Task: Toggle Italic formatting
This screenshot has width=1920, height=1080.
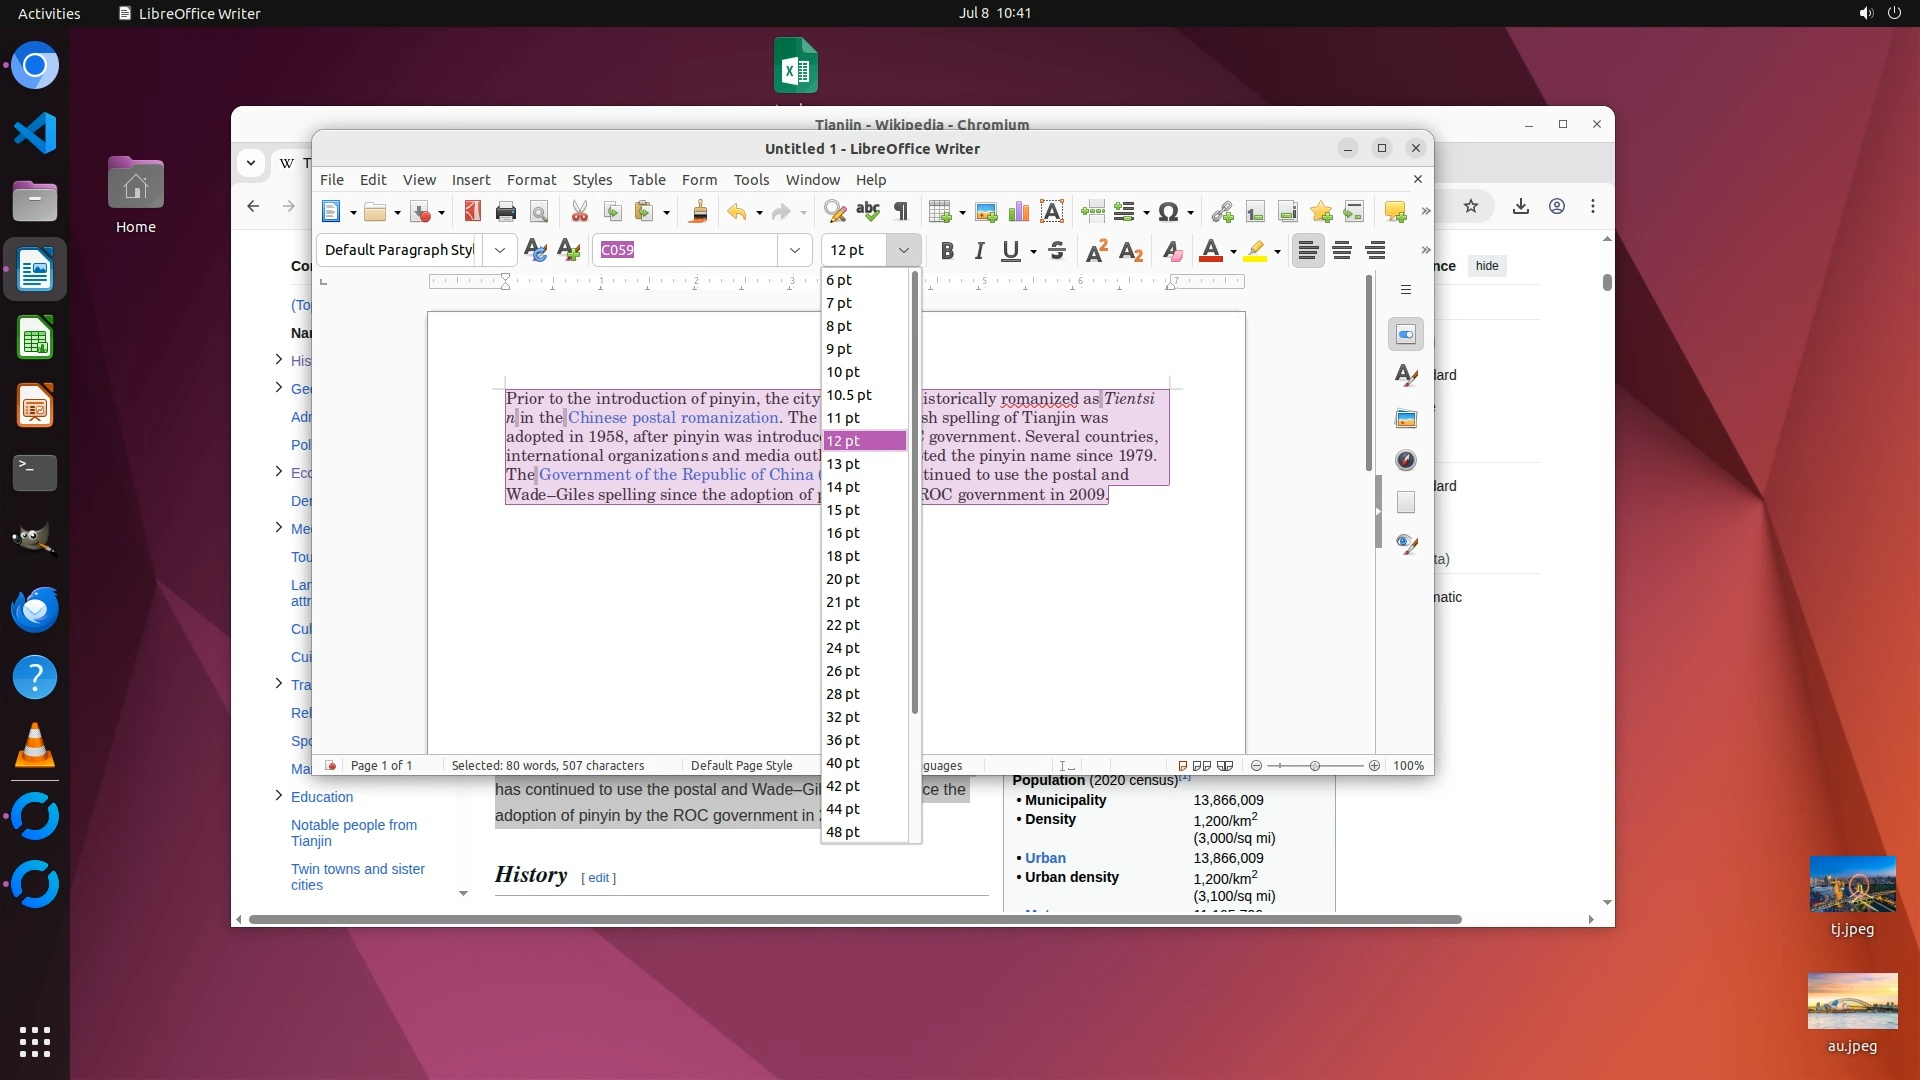Action: (979, 251)
